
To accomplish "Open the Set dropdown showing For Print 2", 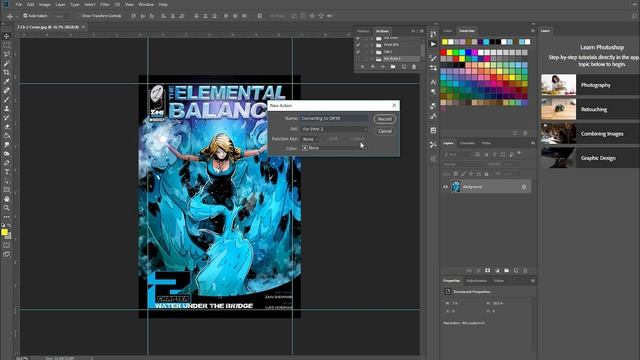I will (334, 129).
